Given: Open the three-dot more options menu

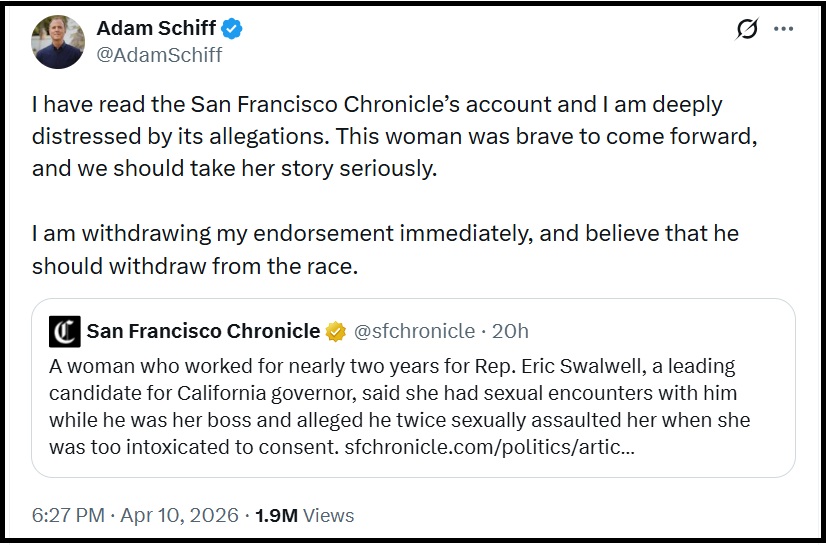Looking at the screenshot, I should tap(784, 29).
